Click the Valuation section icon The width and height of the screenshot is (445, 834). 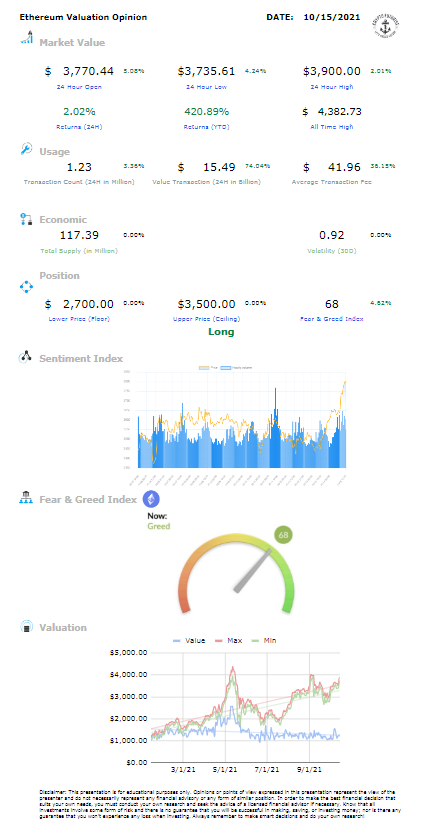(x=27, y=627)
